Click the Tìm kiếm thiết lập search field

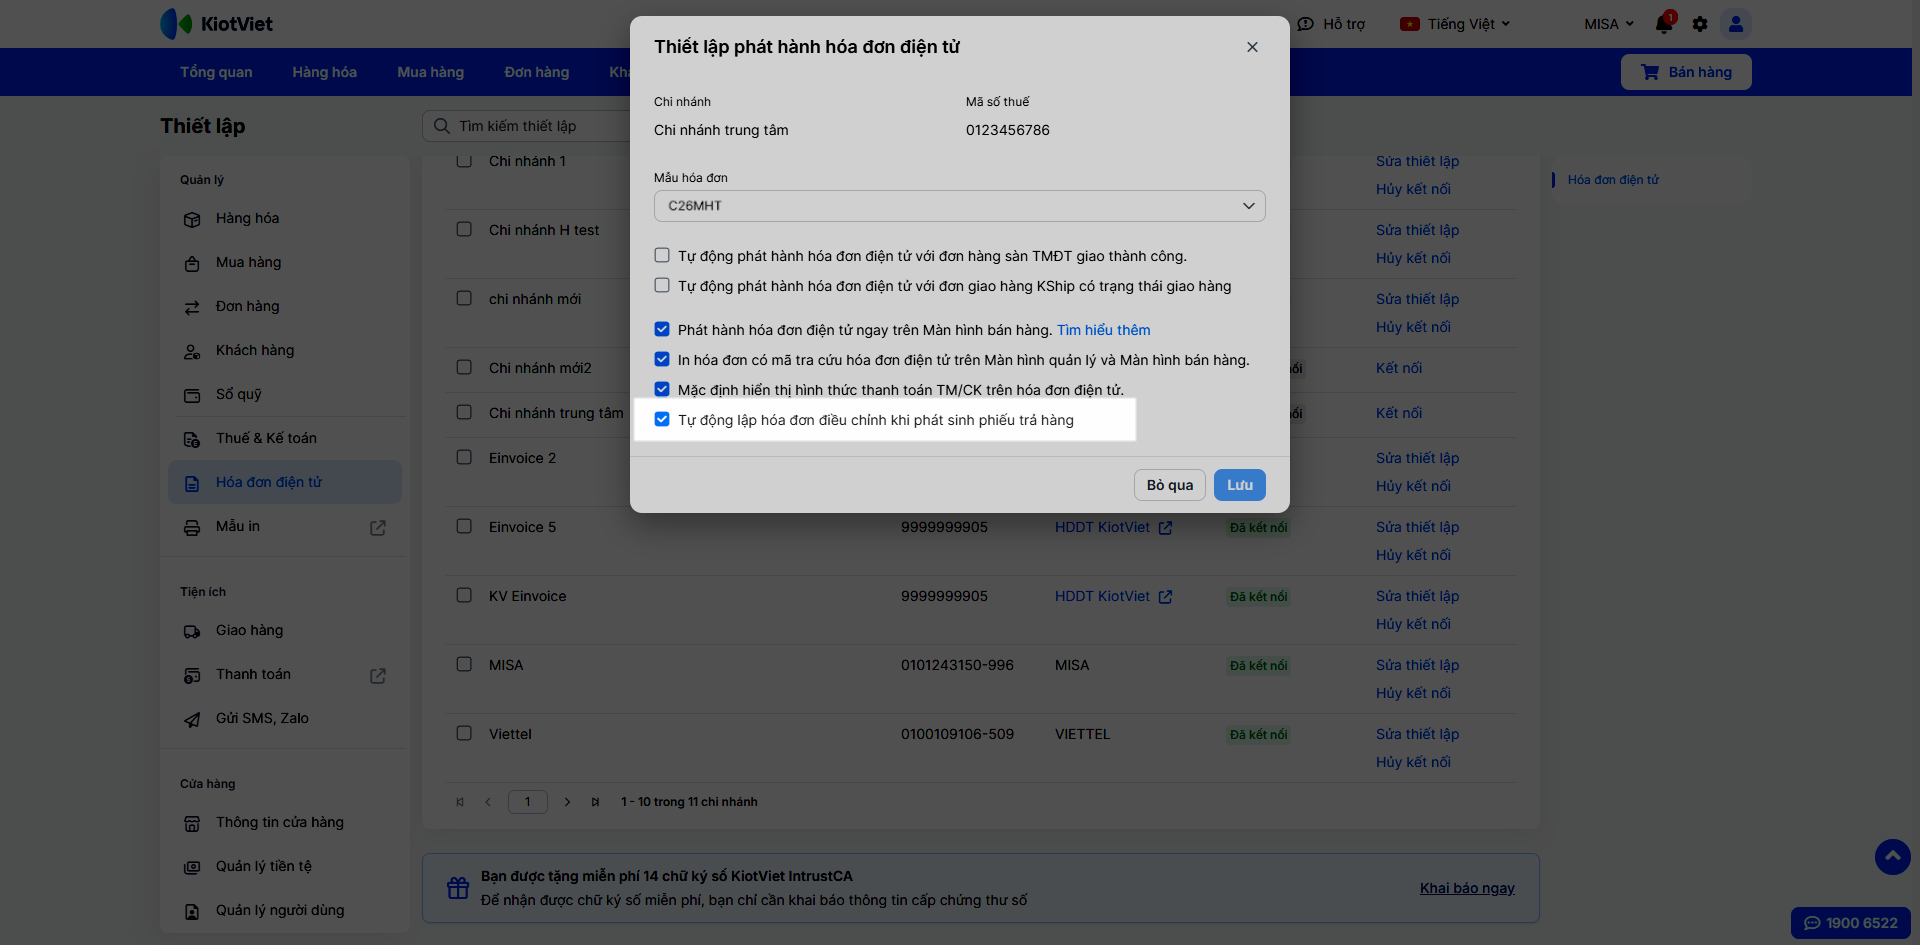point(527,126)
